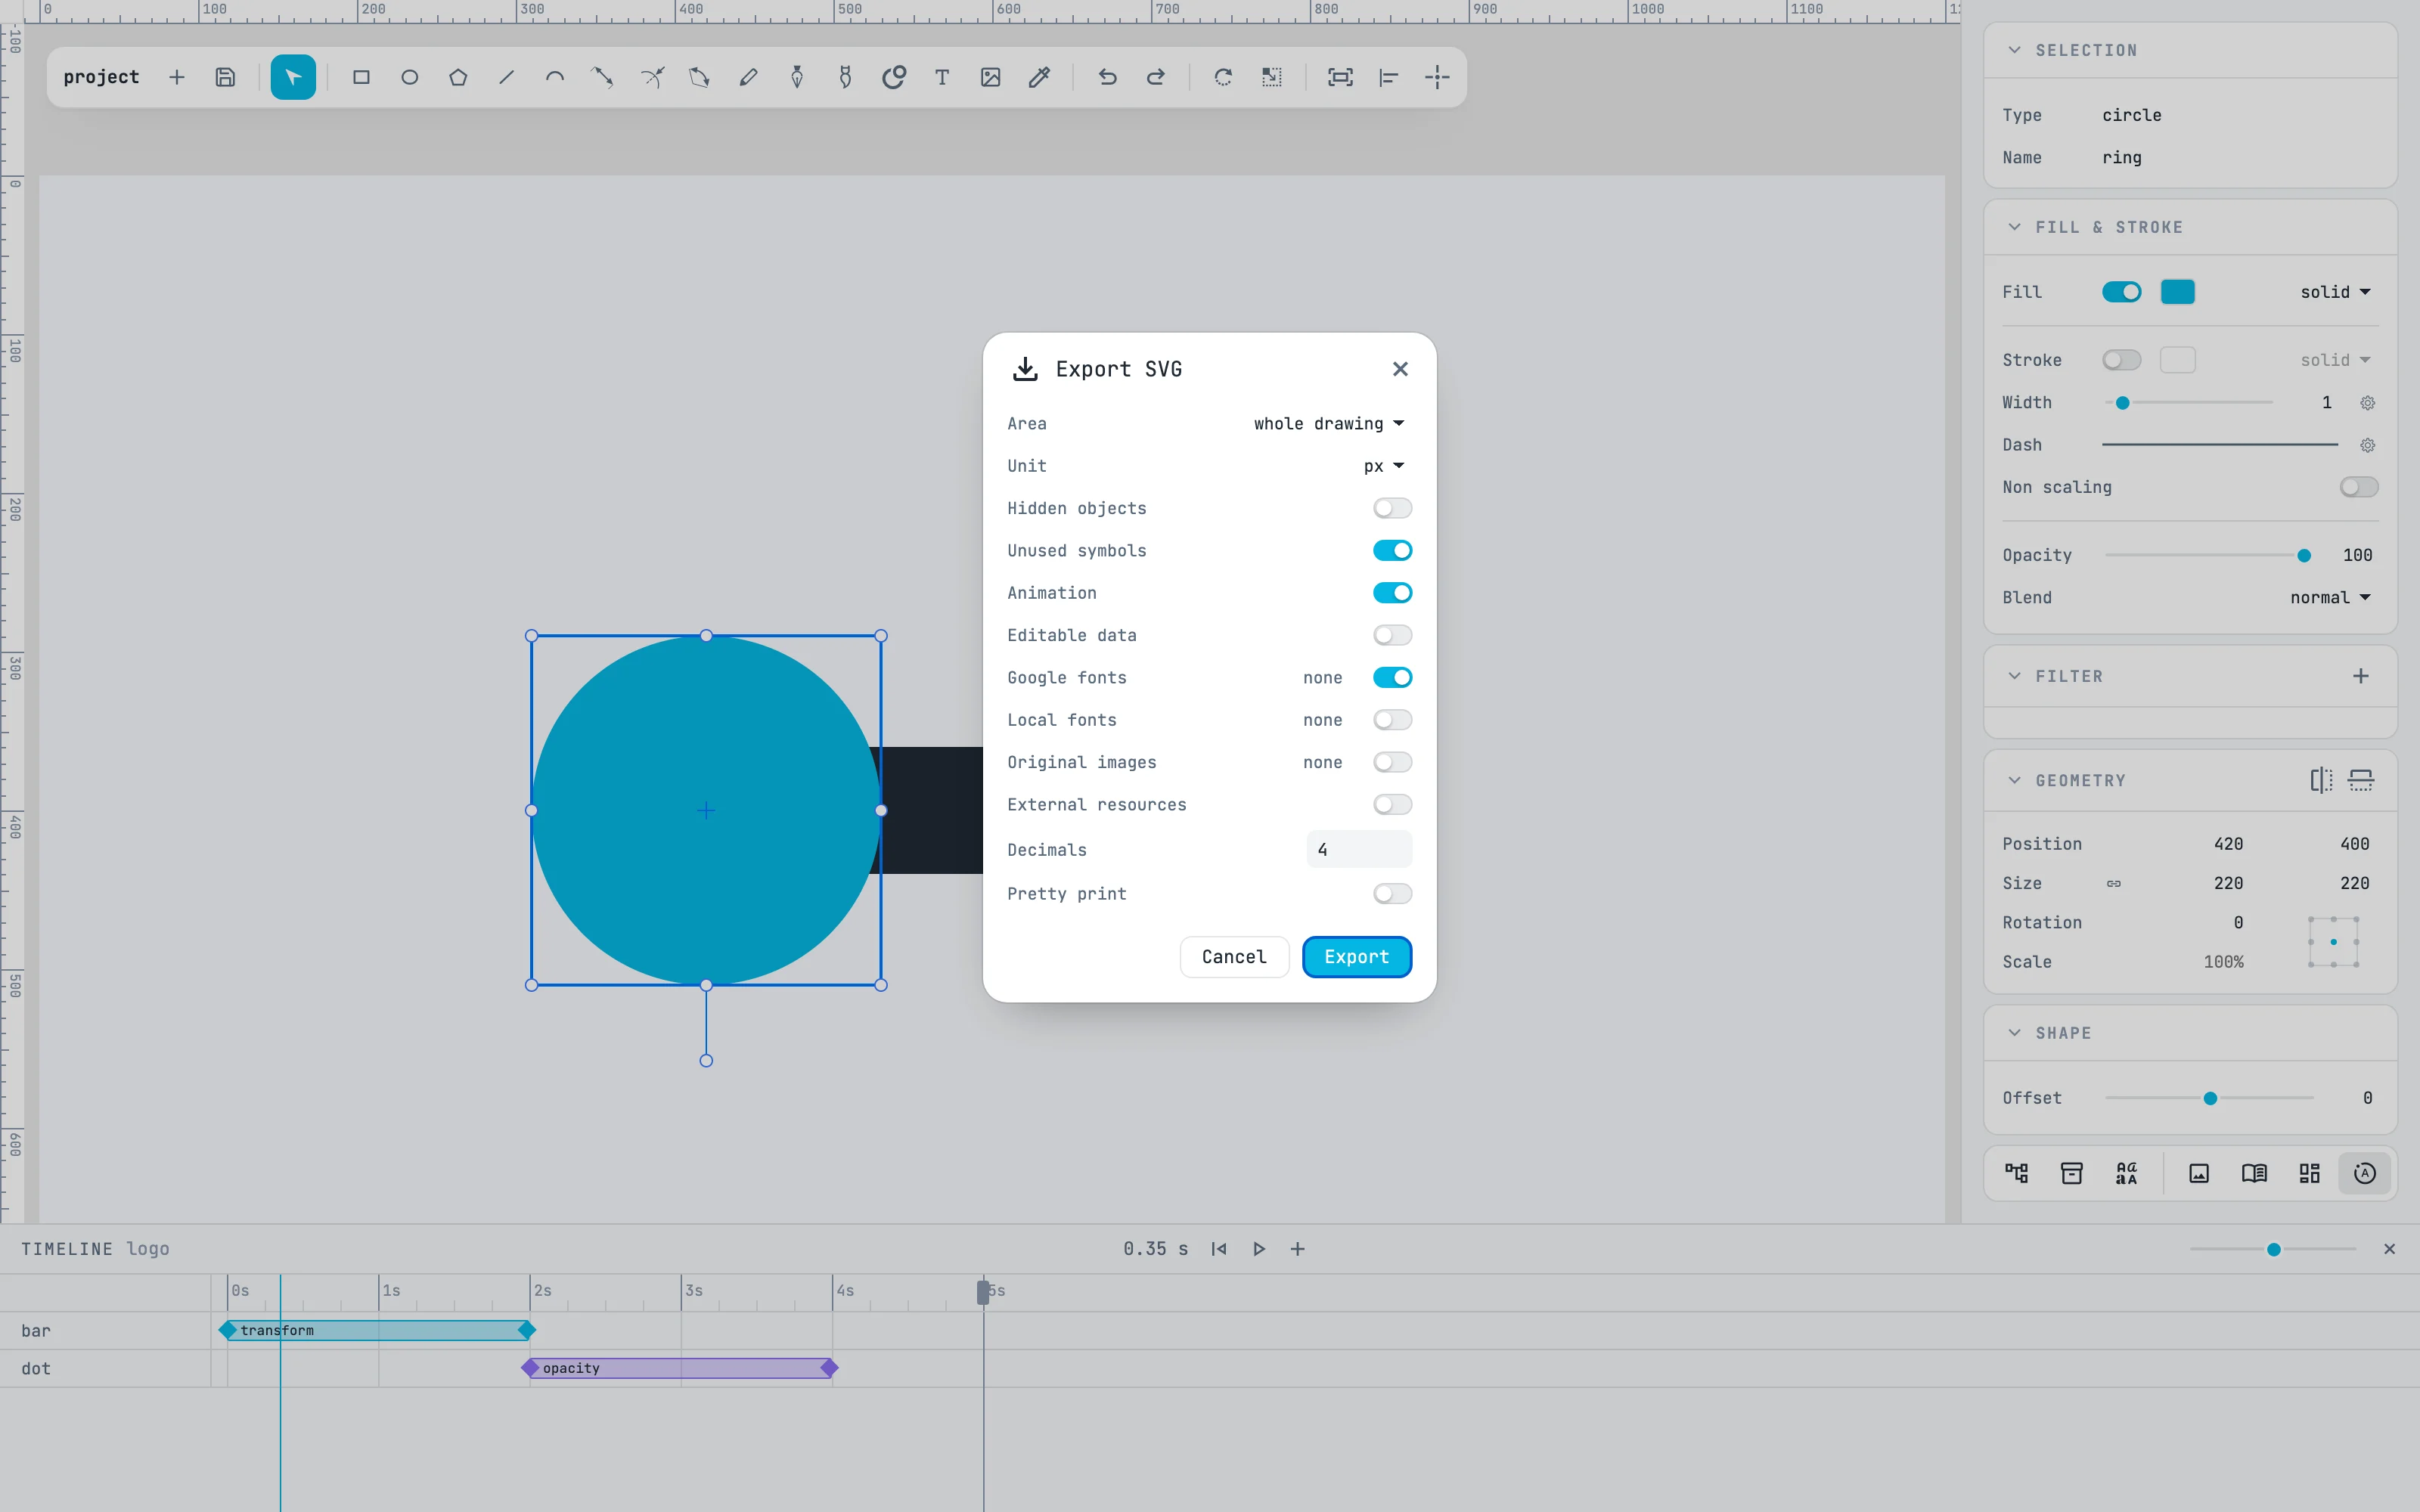The width and height of the screenshot is (2420, 1512).
Task: Click the Decimals input field
Action: click(1359, 849)
